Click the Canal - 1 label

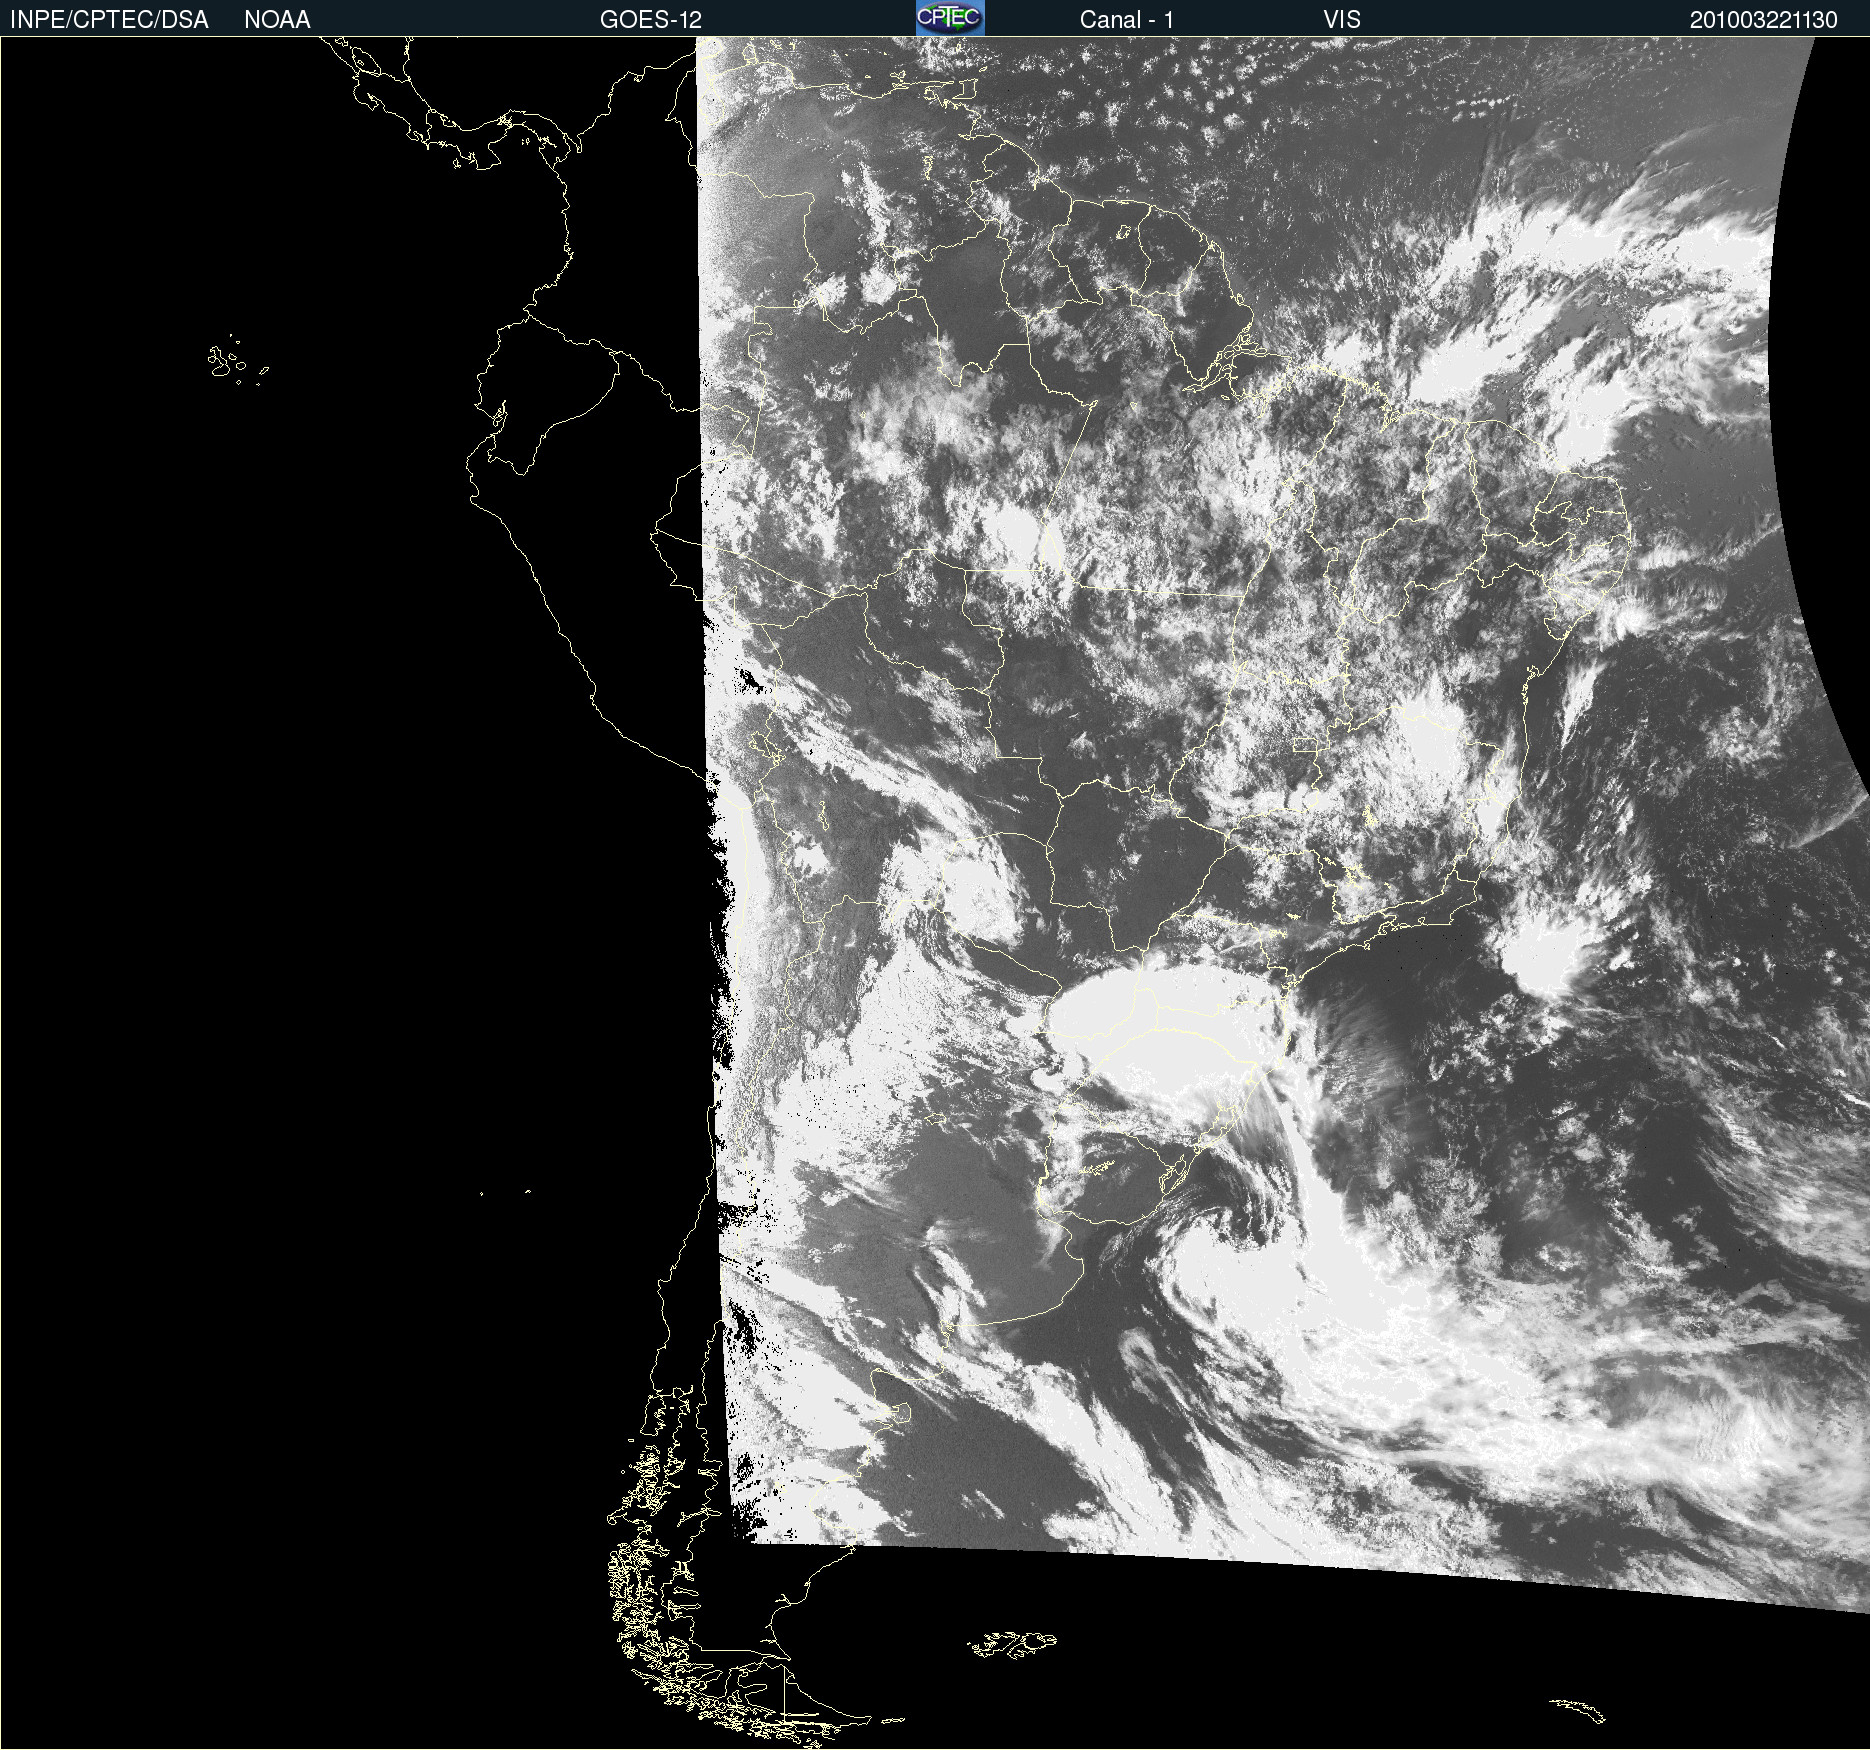[x=1127, y=19]
